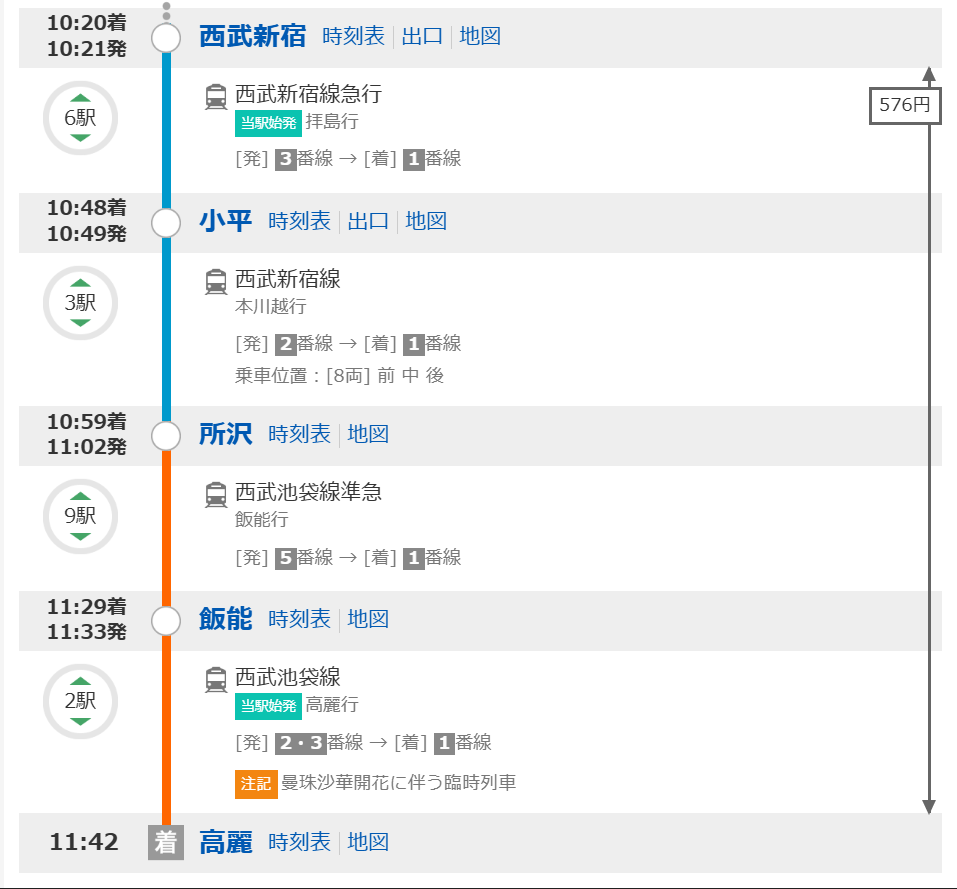Open 出口 info for 西武新宿

pyautogui.click(x=422, y=36)
